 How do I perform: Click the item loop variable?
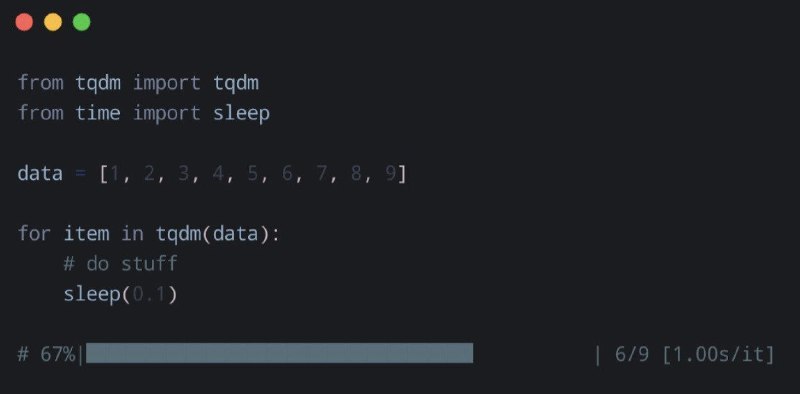(x=86, y=234)
